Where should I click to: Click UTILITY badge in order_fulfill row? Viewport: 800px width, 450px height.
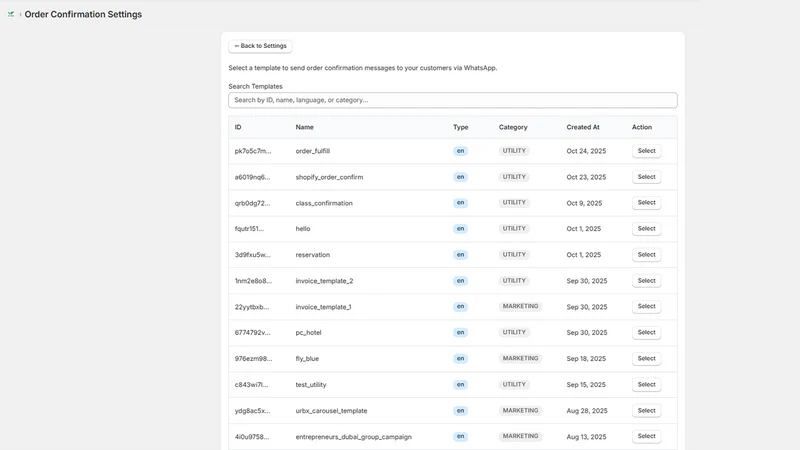coord(514,151)
